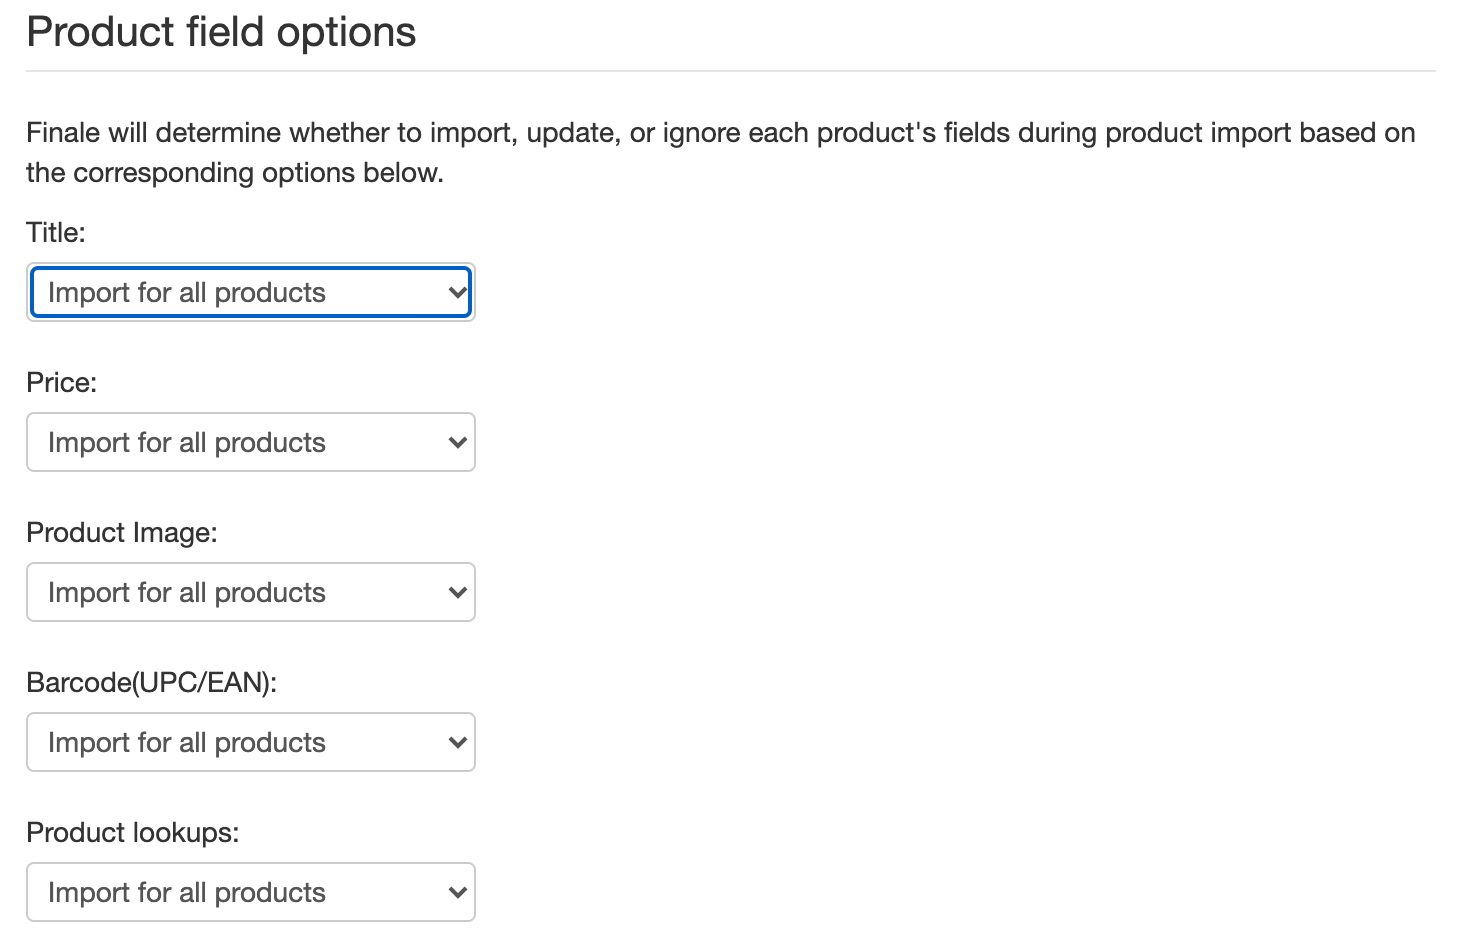Screen dimensions: 1458x950
Task: Click the chevron arrow in Title select
Action: [x=457, y=293]
